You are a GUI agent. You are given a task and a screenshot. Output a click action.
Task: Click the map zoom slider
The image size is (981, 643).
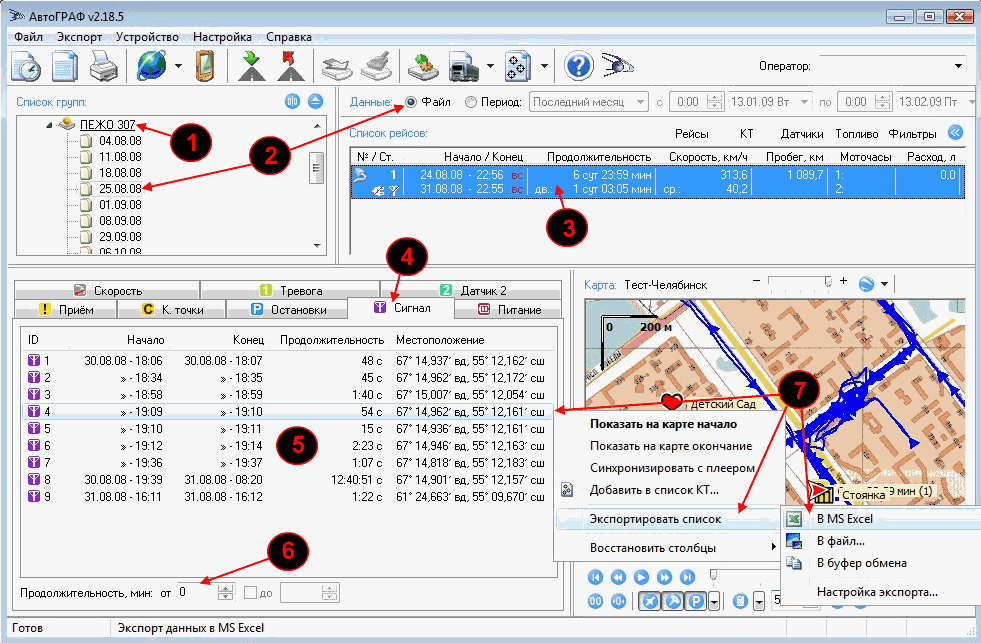(x=800, y=284)
